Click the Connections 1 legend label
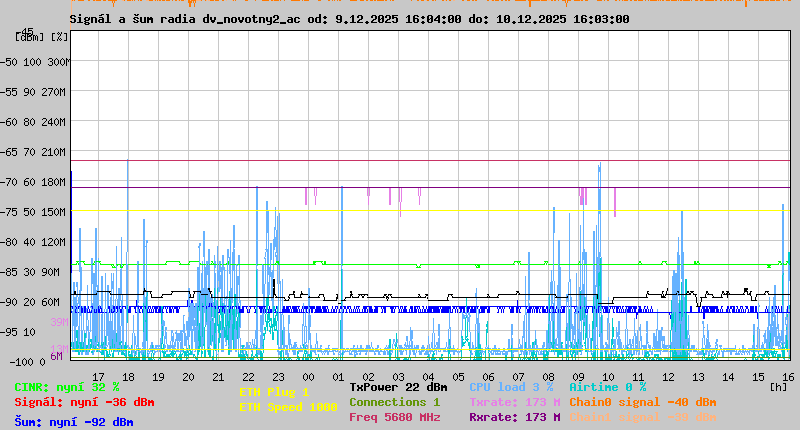This screenshot has height=430, width=800. (x=394, y=402)
